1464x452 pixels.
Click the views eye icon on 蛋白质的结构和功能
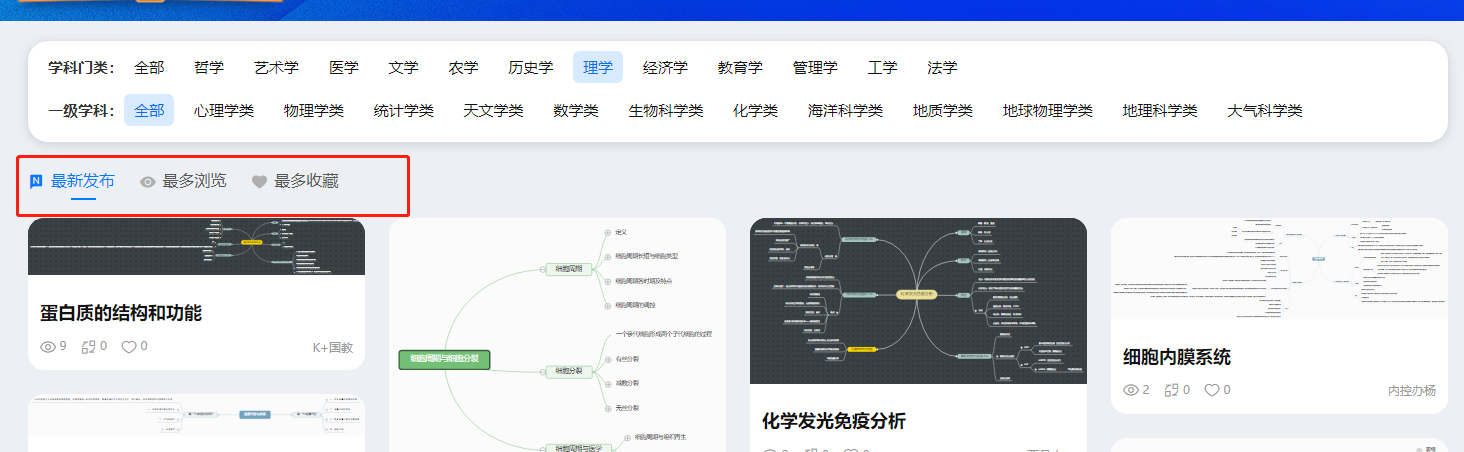48,347
